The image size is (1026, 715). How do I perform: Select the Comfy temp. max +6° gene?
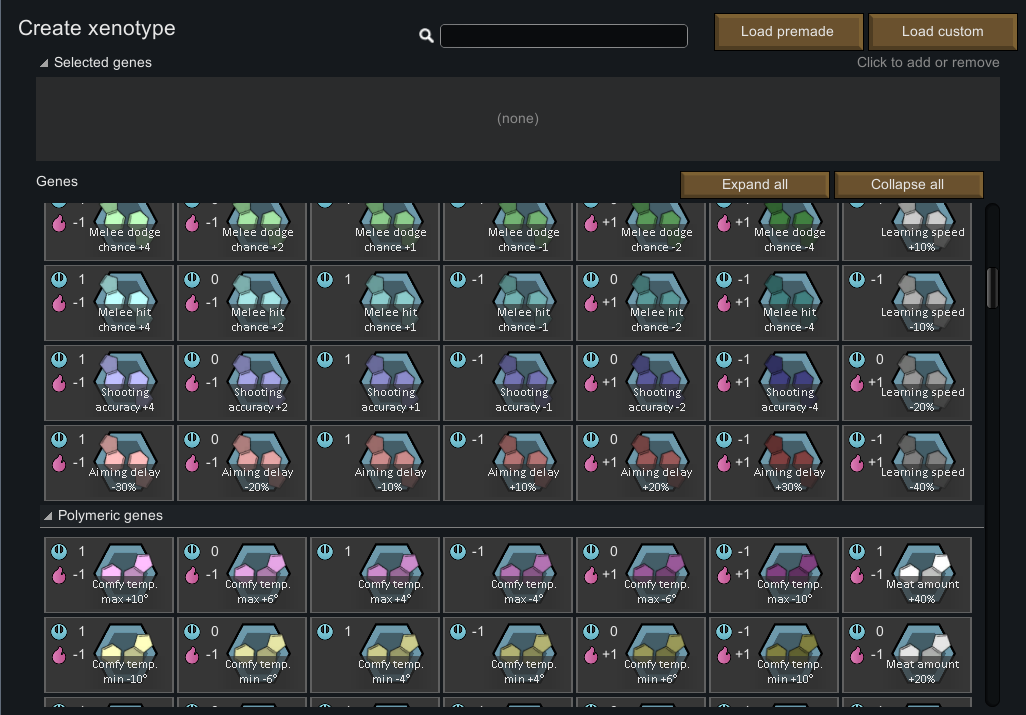pyautogui.click(x=241, y=575)
